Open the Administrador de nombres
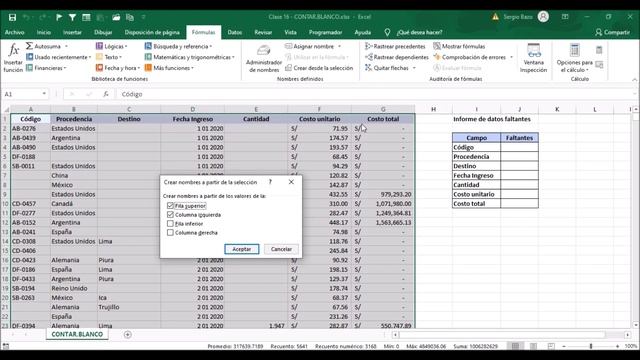The height and width of the screenshot is (360, 640). click(x=264, y=59)
